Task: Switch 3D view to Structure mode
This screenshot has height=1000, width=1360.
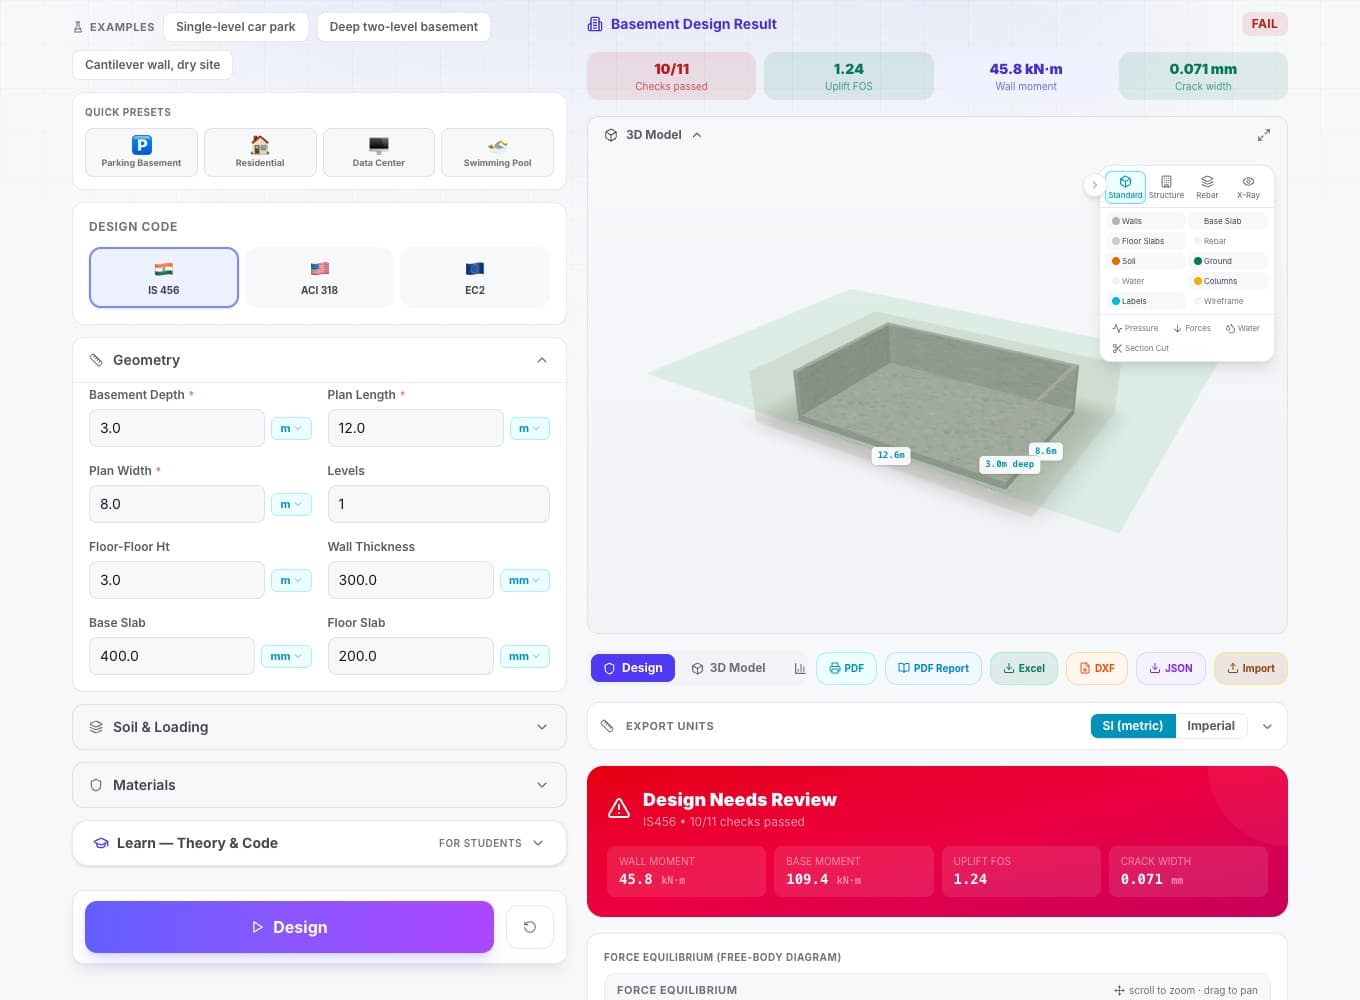Action: point(1166,187)
